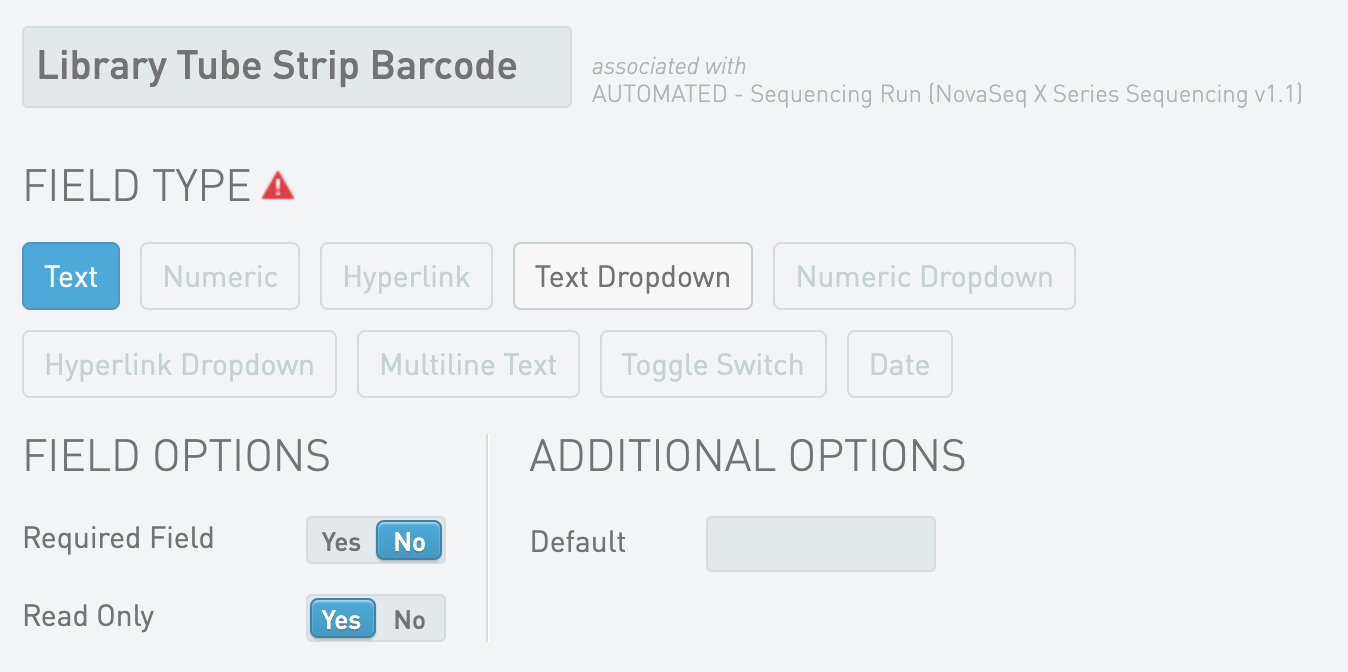Disable Read Only with No
The height and width of the screenshot is (672, 1348).
[x=410, y=620]
